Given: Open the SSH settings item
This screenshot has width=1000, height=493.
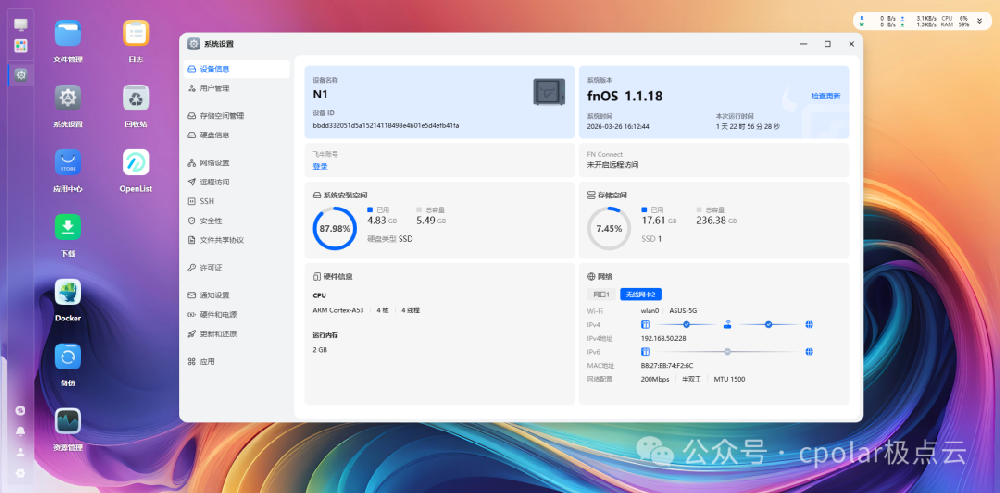Looking at the screenshot, I should click(237, 201).
